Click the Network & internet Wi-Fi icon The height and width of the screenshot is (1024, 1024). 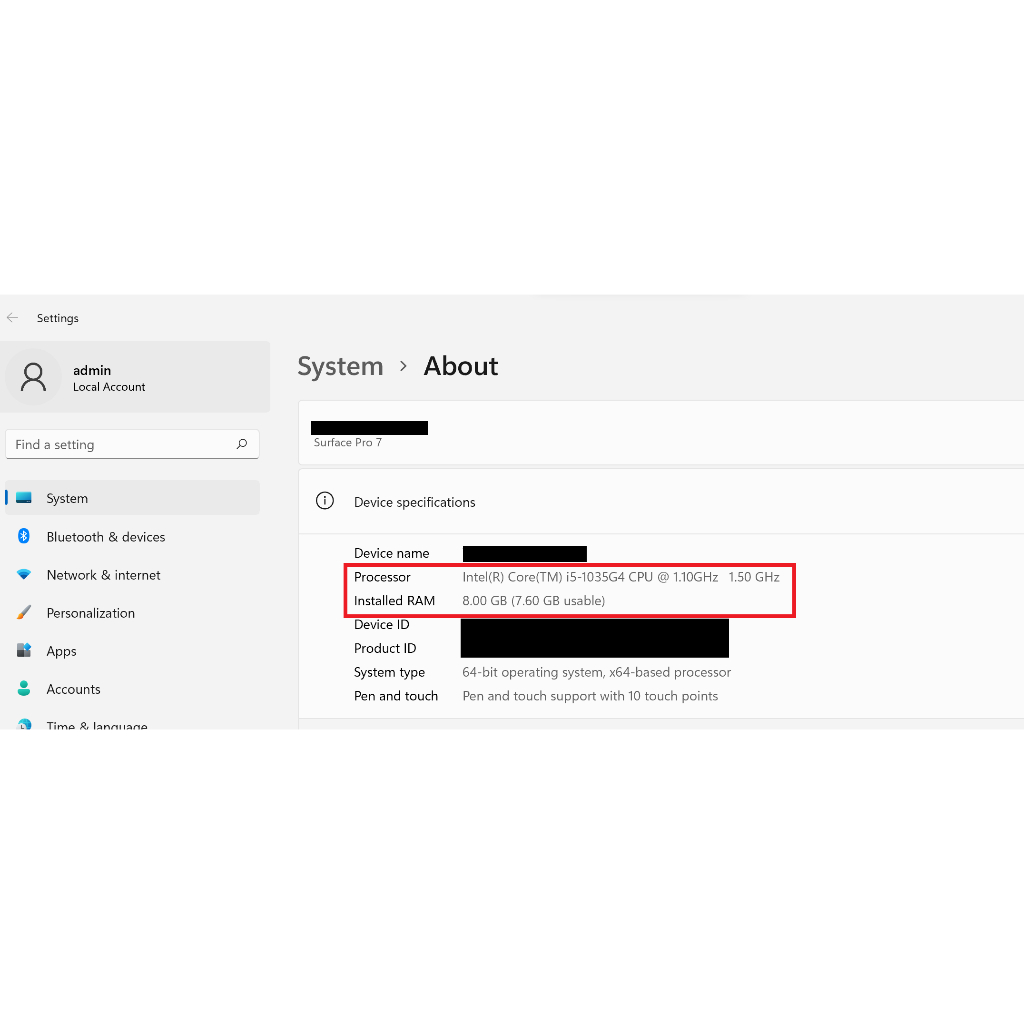(24, 575)
